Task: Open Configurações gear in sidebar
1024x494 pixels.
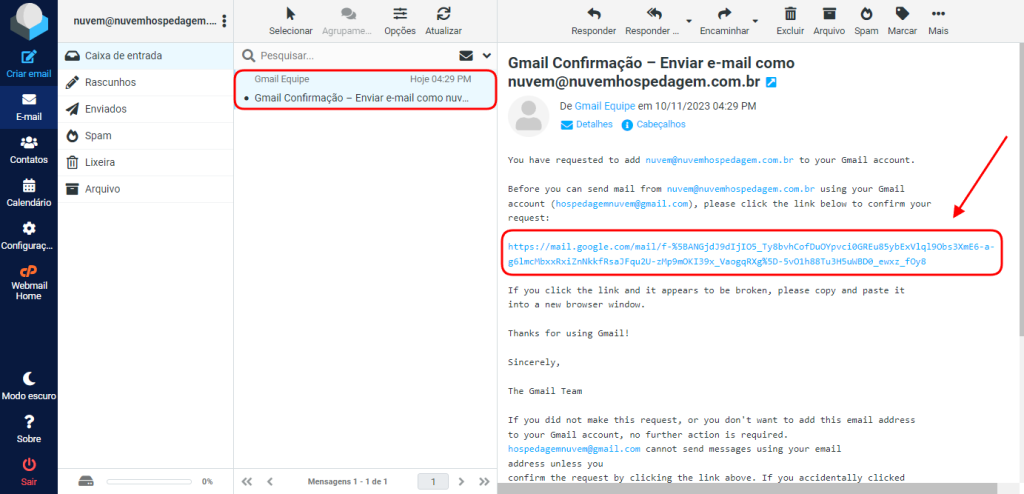Action: click(29, 236)
